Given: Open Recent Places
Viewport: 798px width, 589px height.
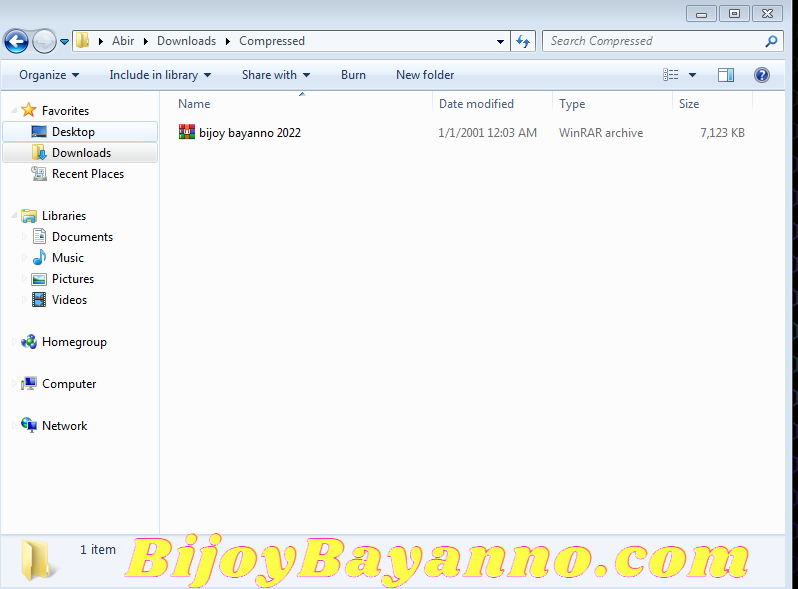Looking at the screenshot, I should [x=88, y=174].
